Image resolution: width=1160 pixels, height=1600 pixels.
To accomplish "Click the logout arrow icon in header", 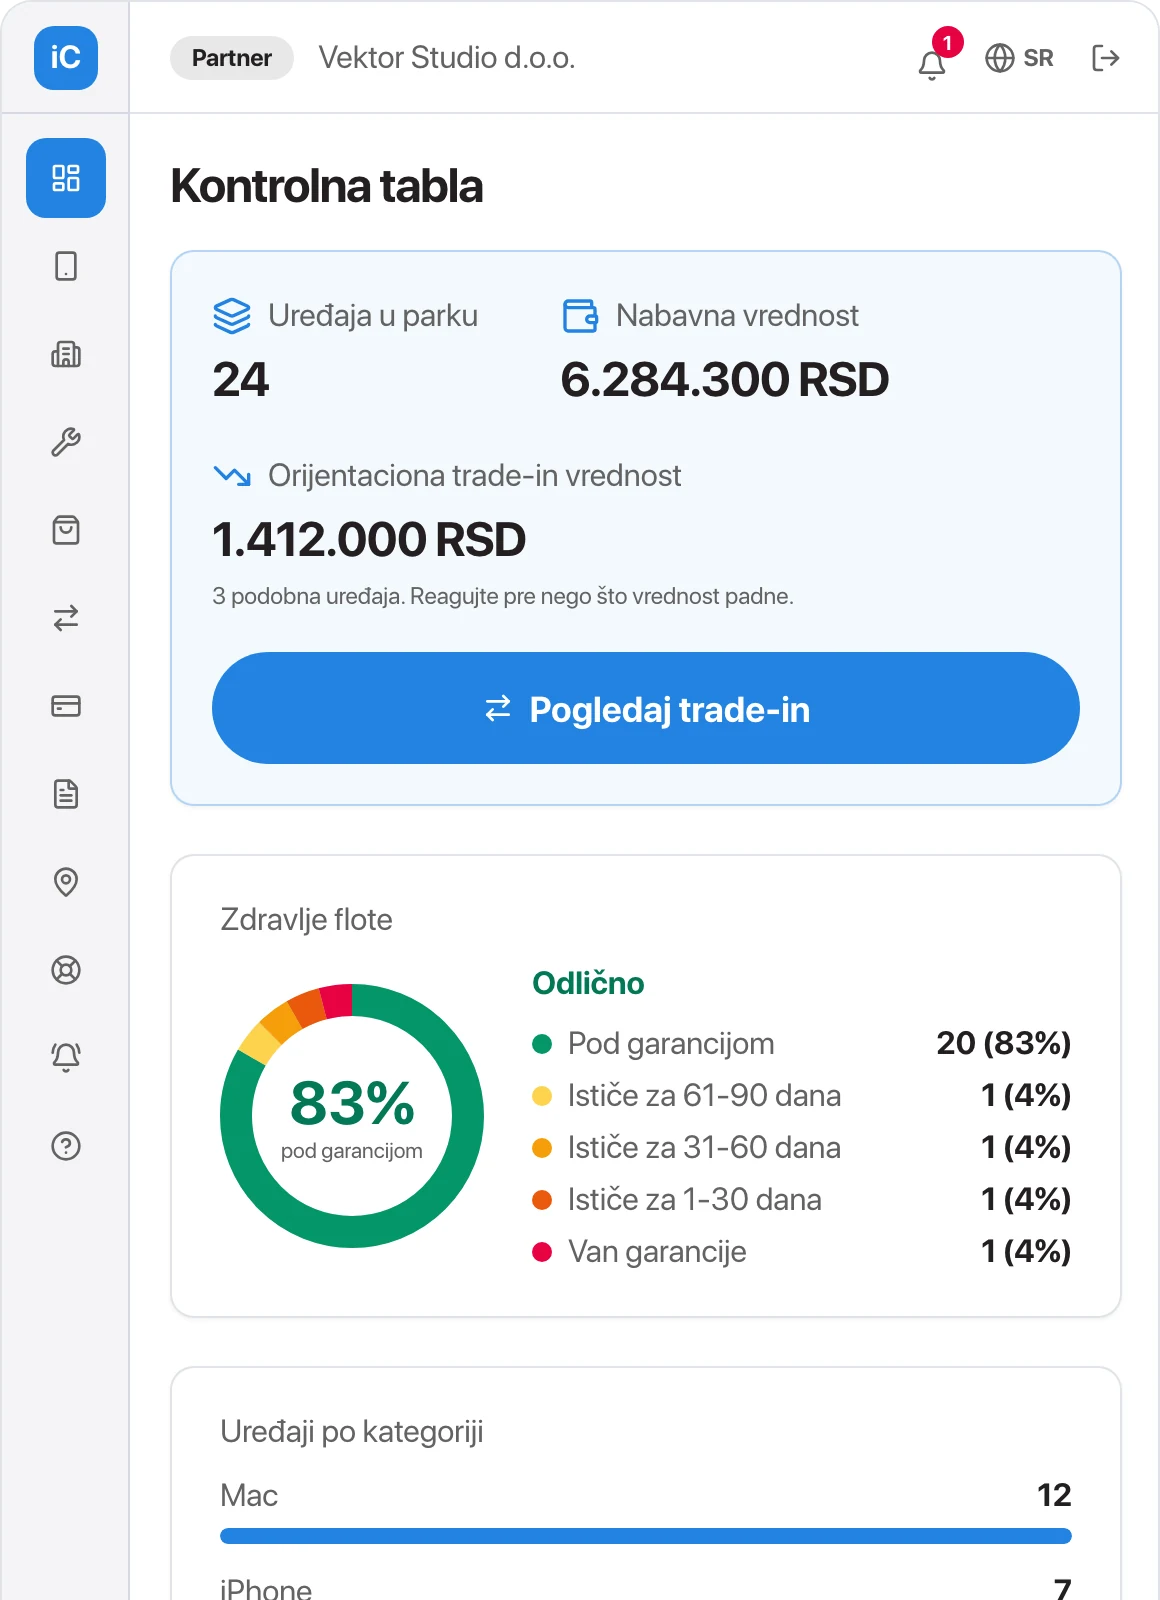I will (1105, 58).
